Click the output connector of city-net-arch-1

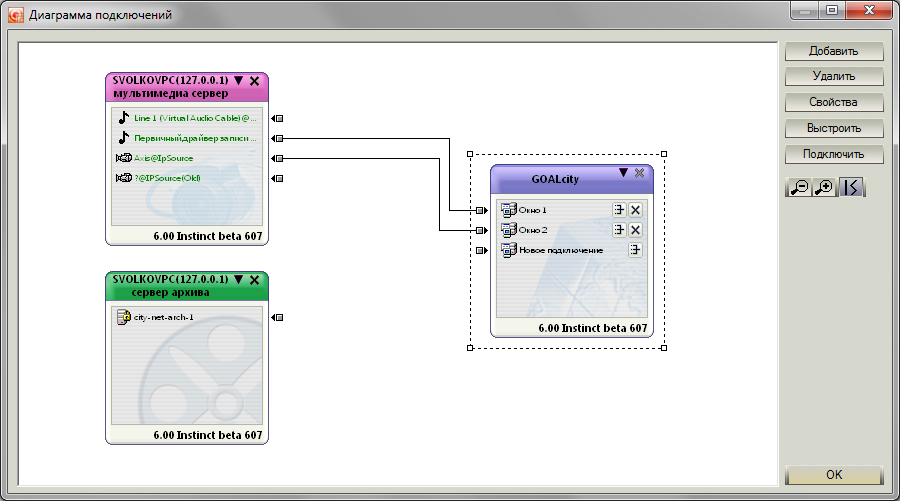pyautogui.click(x=278, y=317)
